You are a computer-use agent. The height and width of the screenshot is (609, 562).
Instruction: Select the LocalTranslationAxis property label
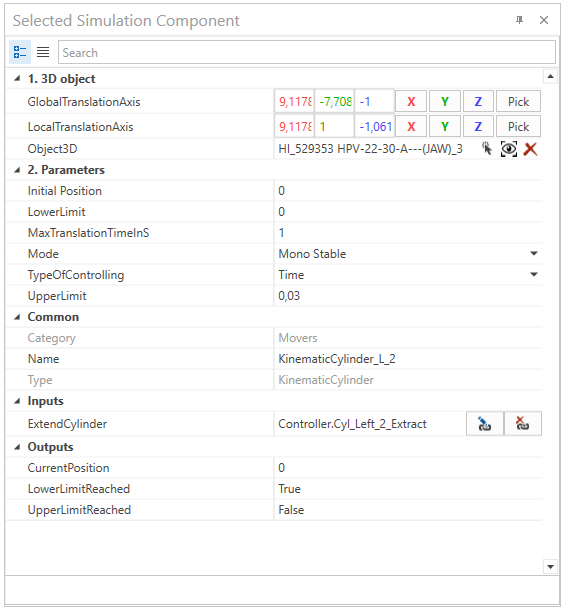pos(80,127)
